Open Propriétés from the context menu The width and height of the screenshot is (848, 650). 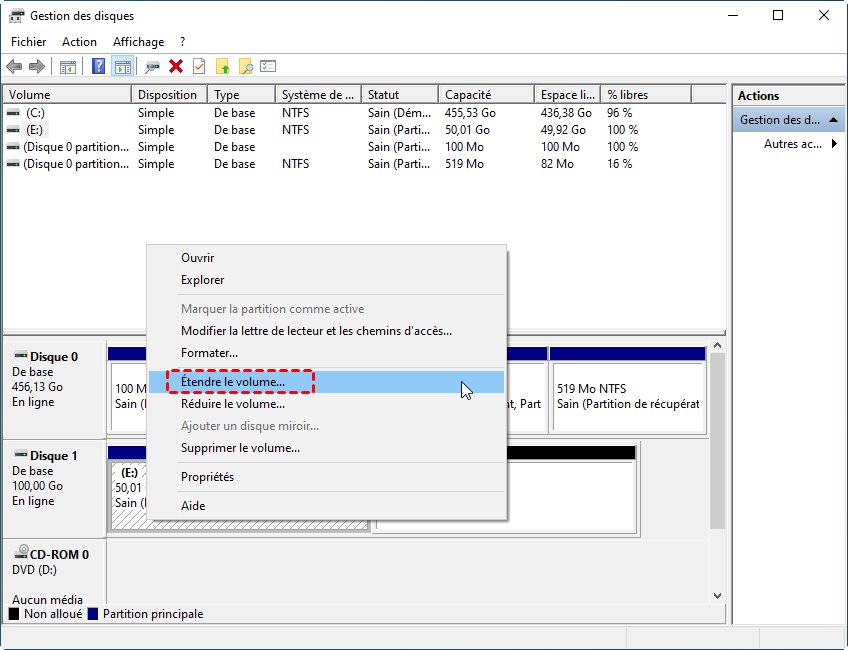click(327, 477)
